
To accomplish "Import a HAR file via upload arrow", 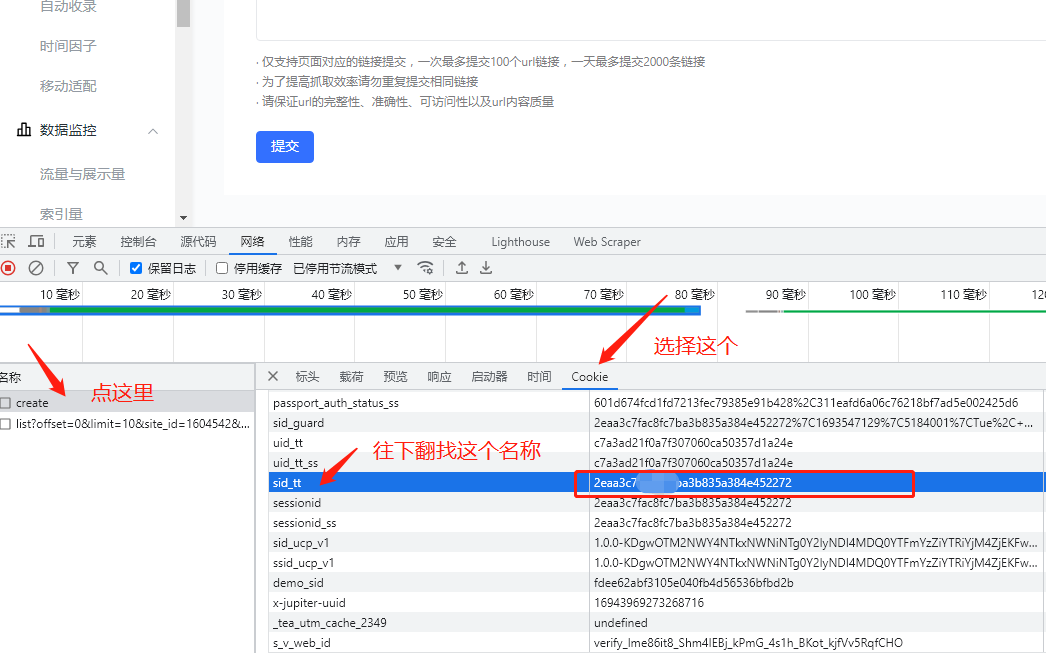I will (x=460, y=268).
